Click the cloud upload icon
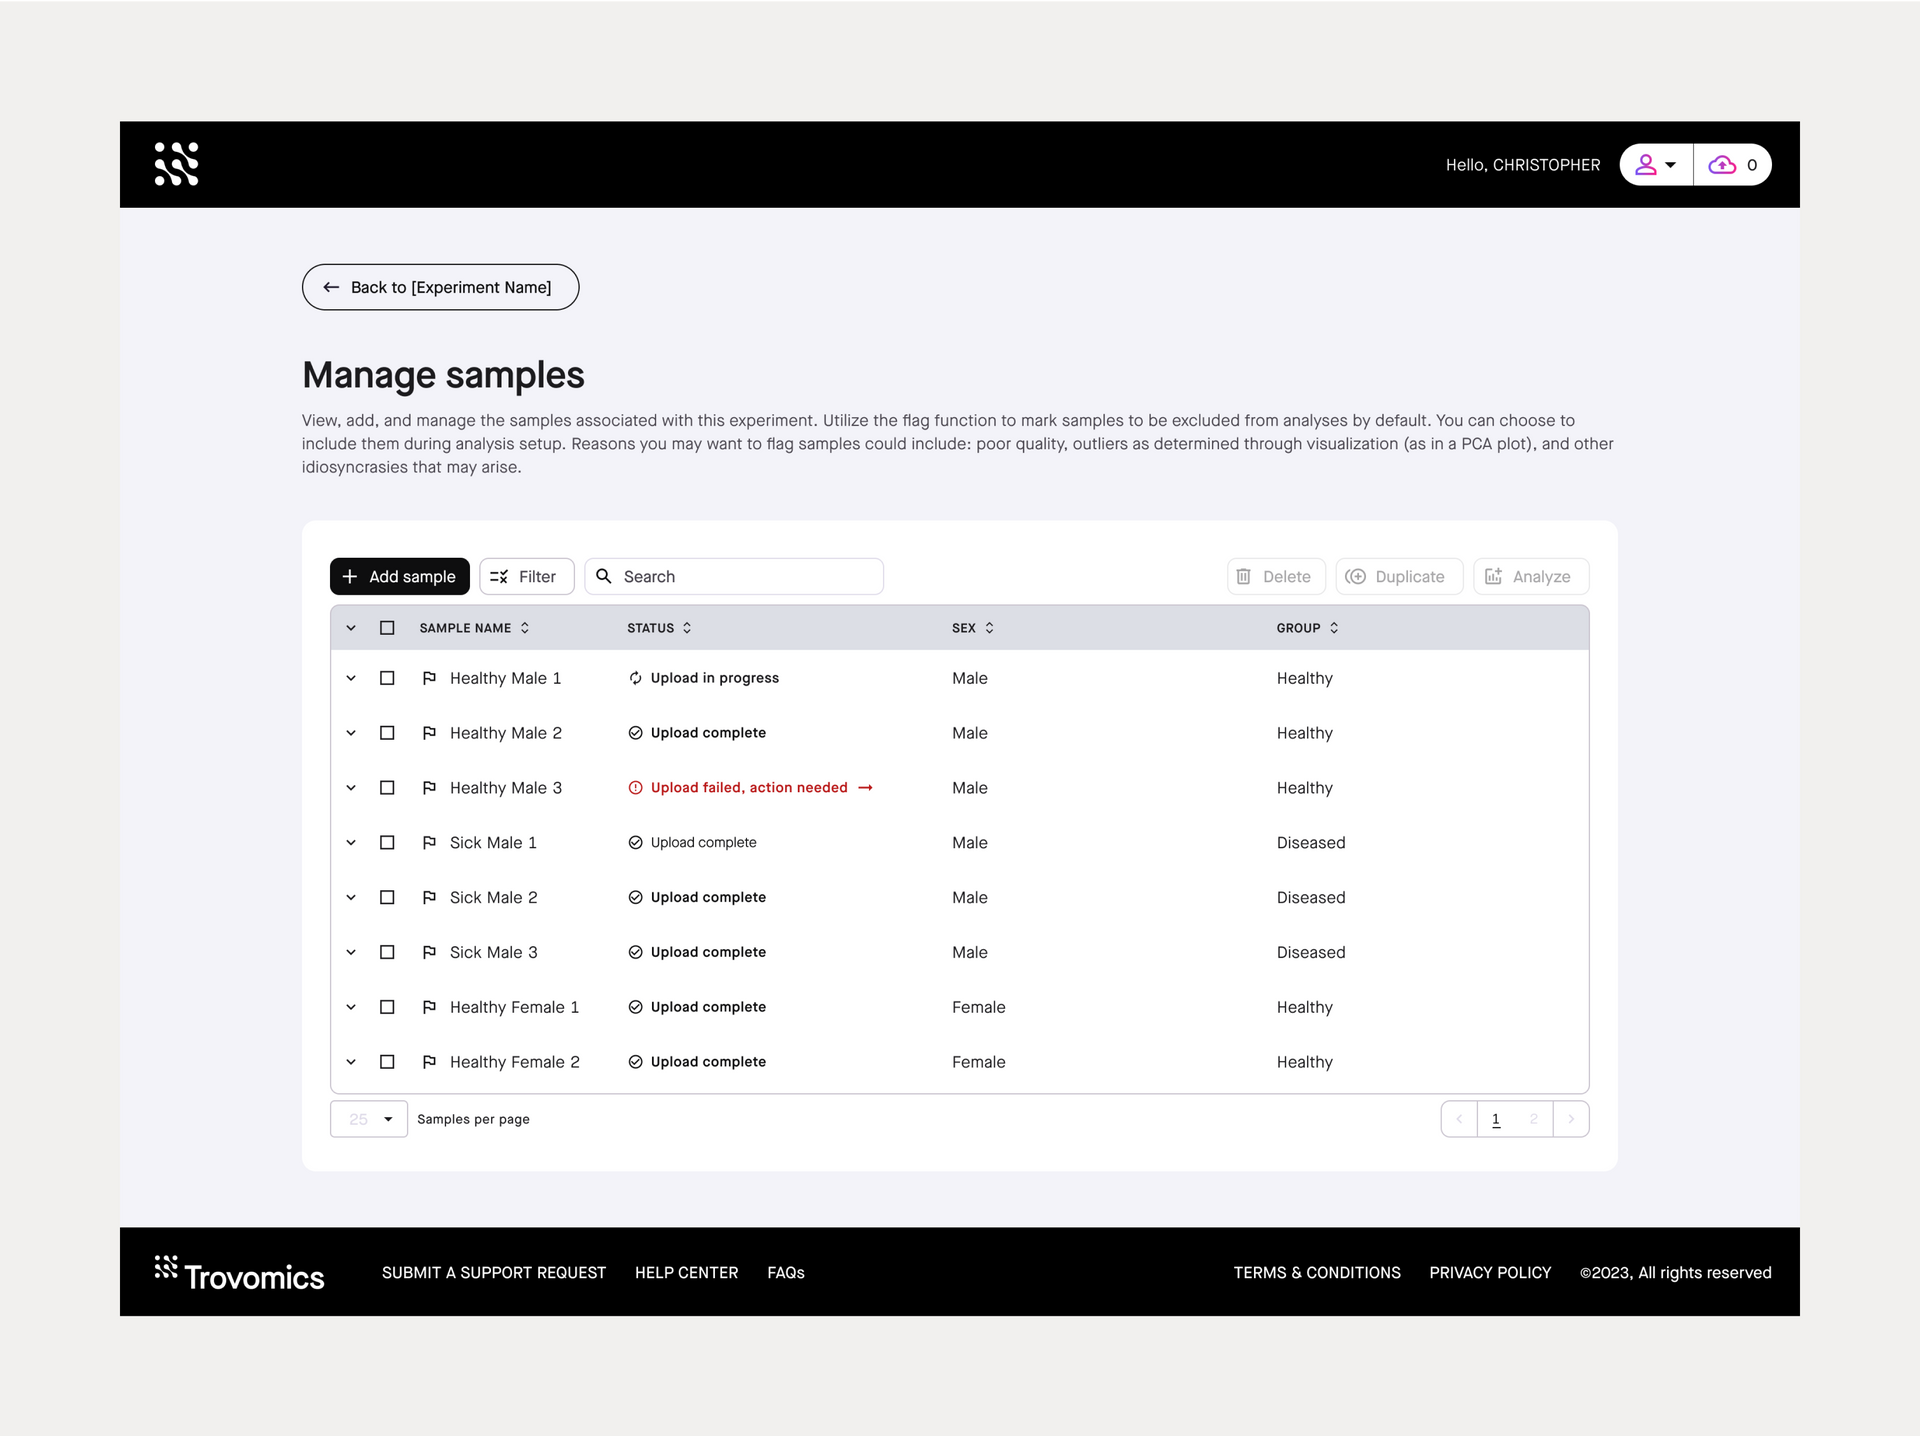1920x1436 pixels. point(1722,165)
